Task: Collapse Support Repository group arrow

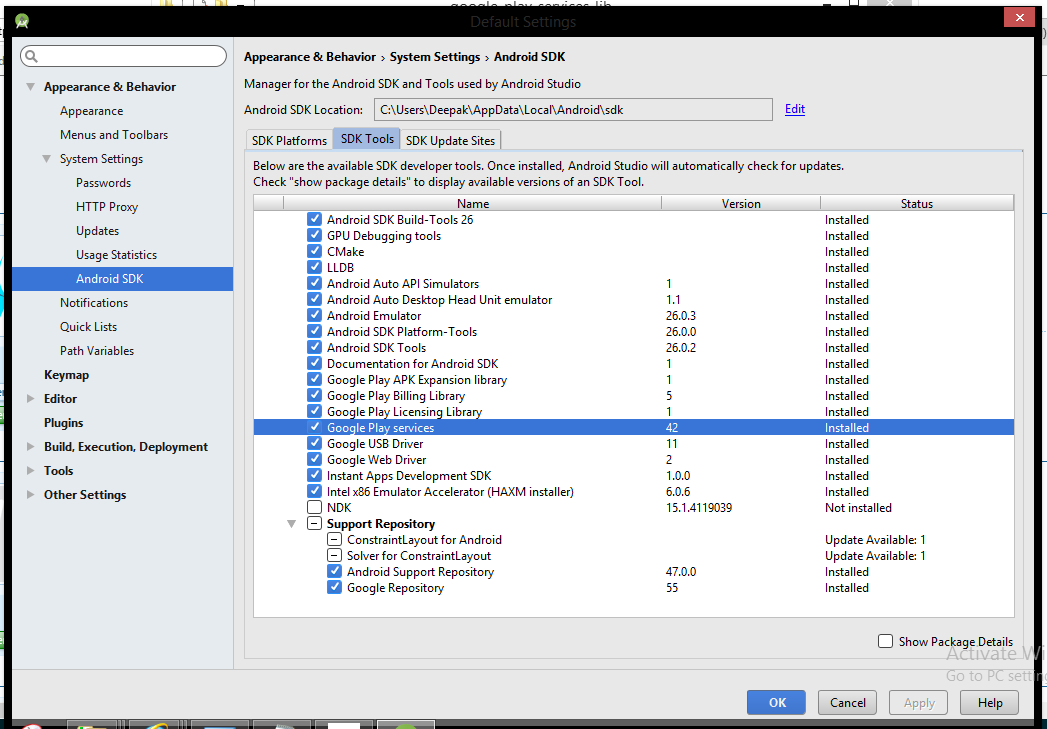Action: pyautogui.click(x=292, y=524)
